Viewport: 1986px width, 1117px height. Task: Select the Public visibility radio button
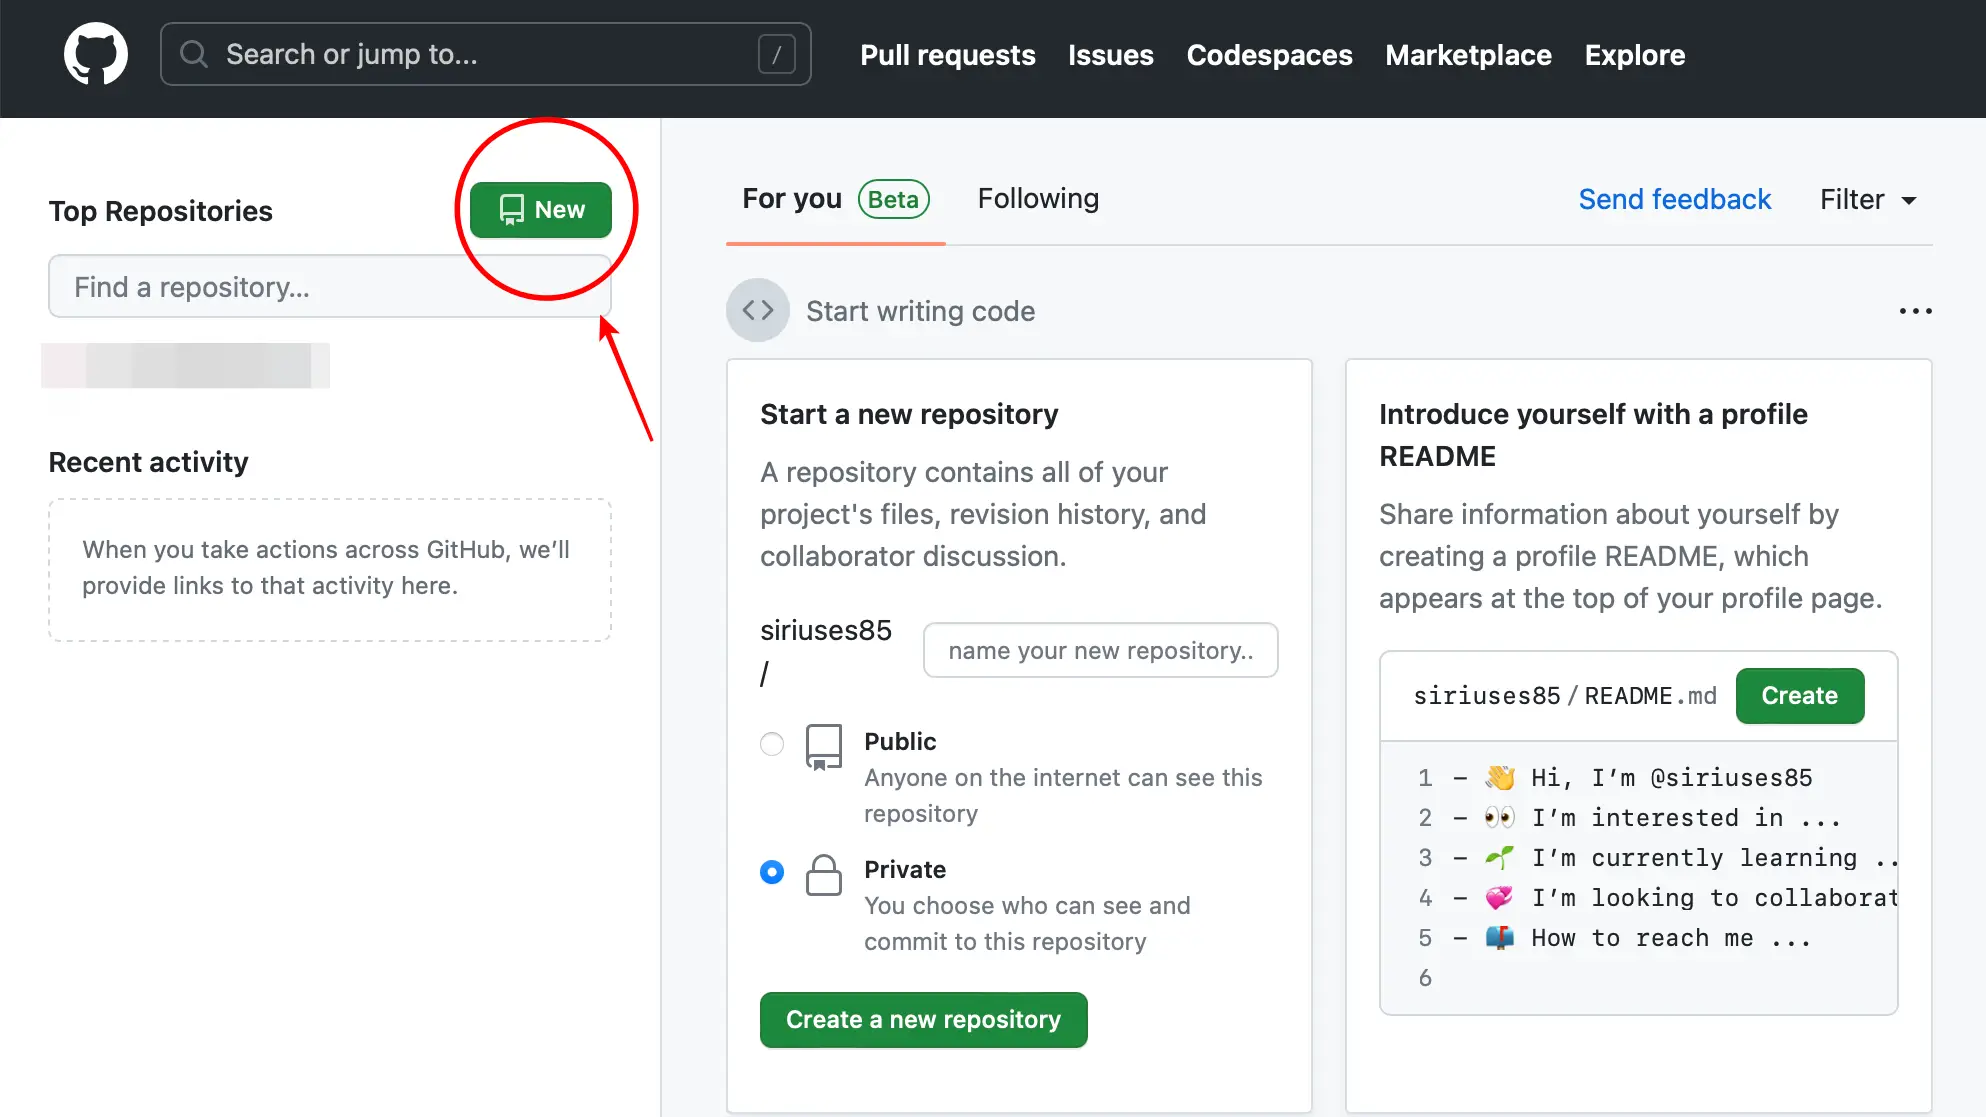[771, 744]
